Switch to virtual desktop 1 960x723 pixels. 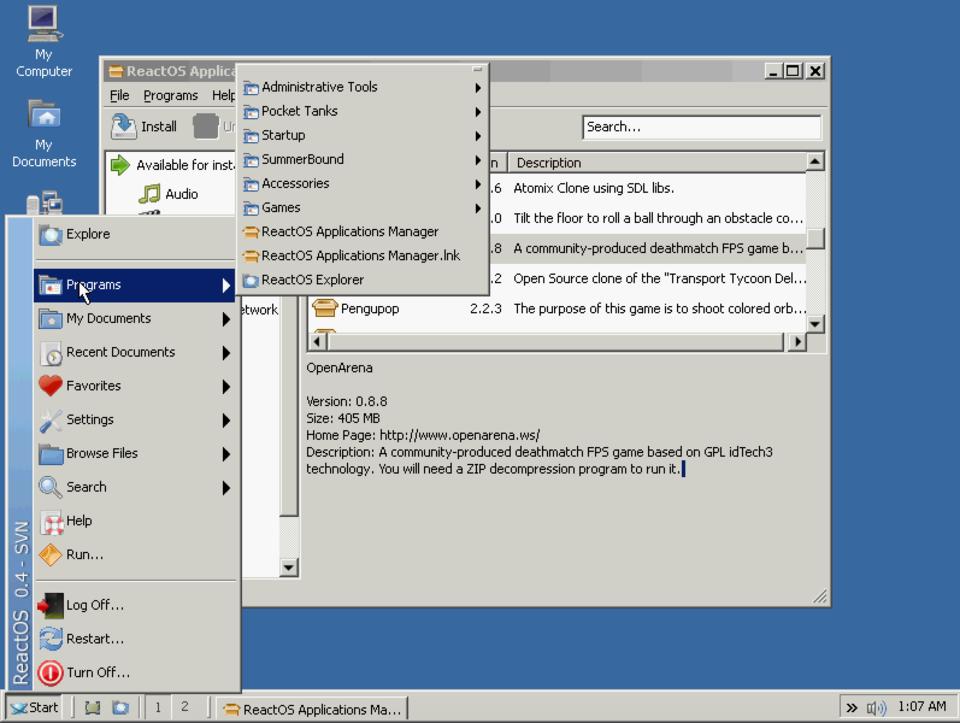click(157, 707)
